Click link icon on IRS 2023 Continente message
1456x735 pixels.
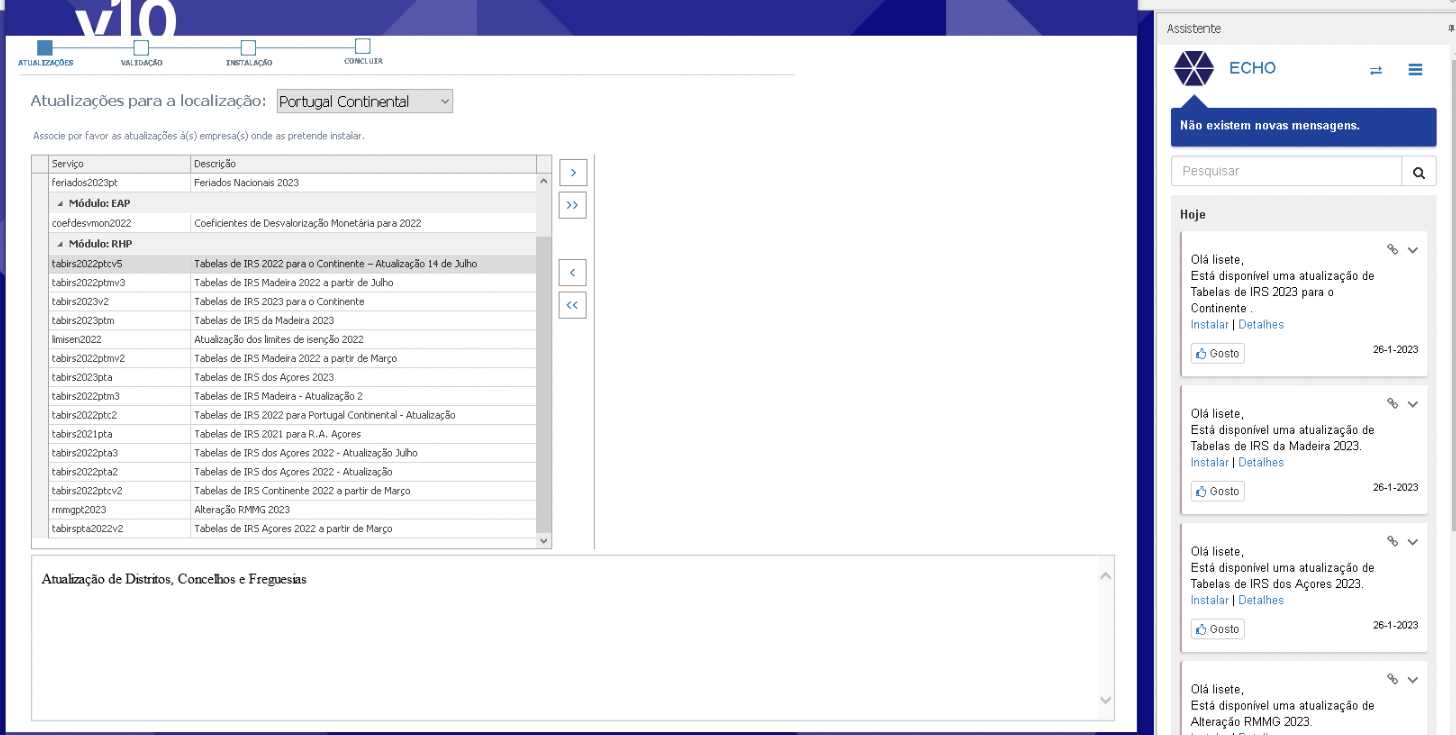click(1392, 250)
